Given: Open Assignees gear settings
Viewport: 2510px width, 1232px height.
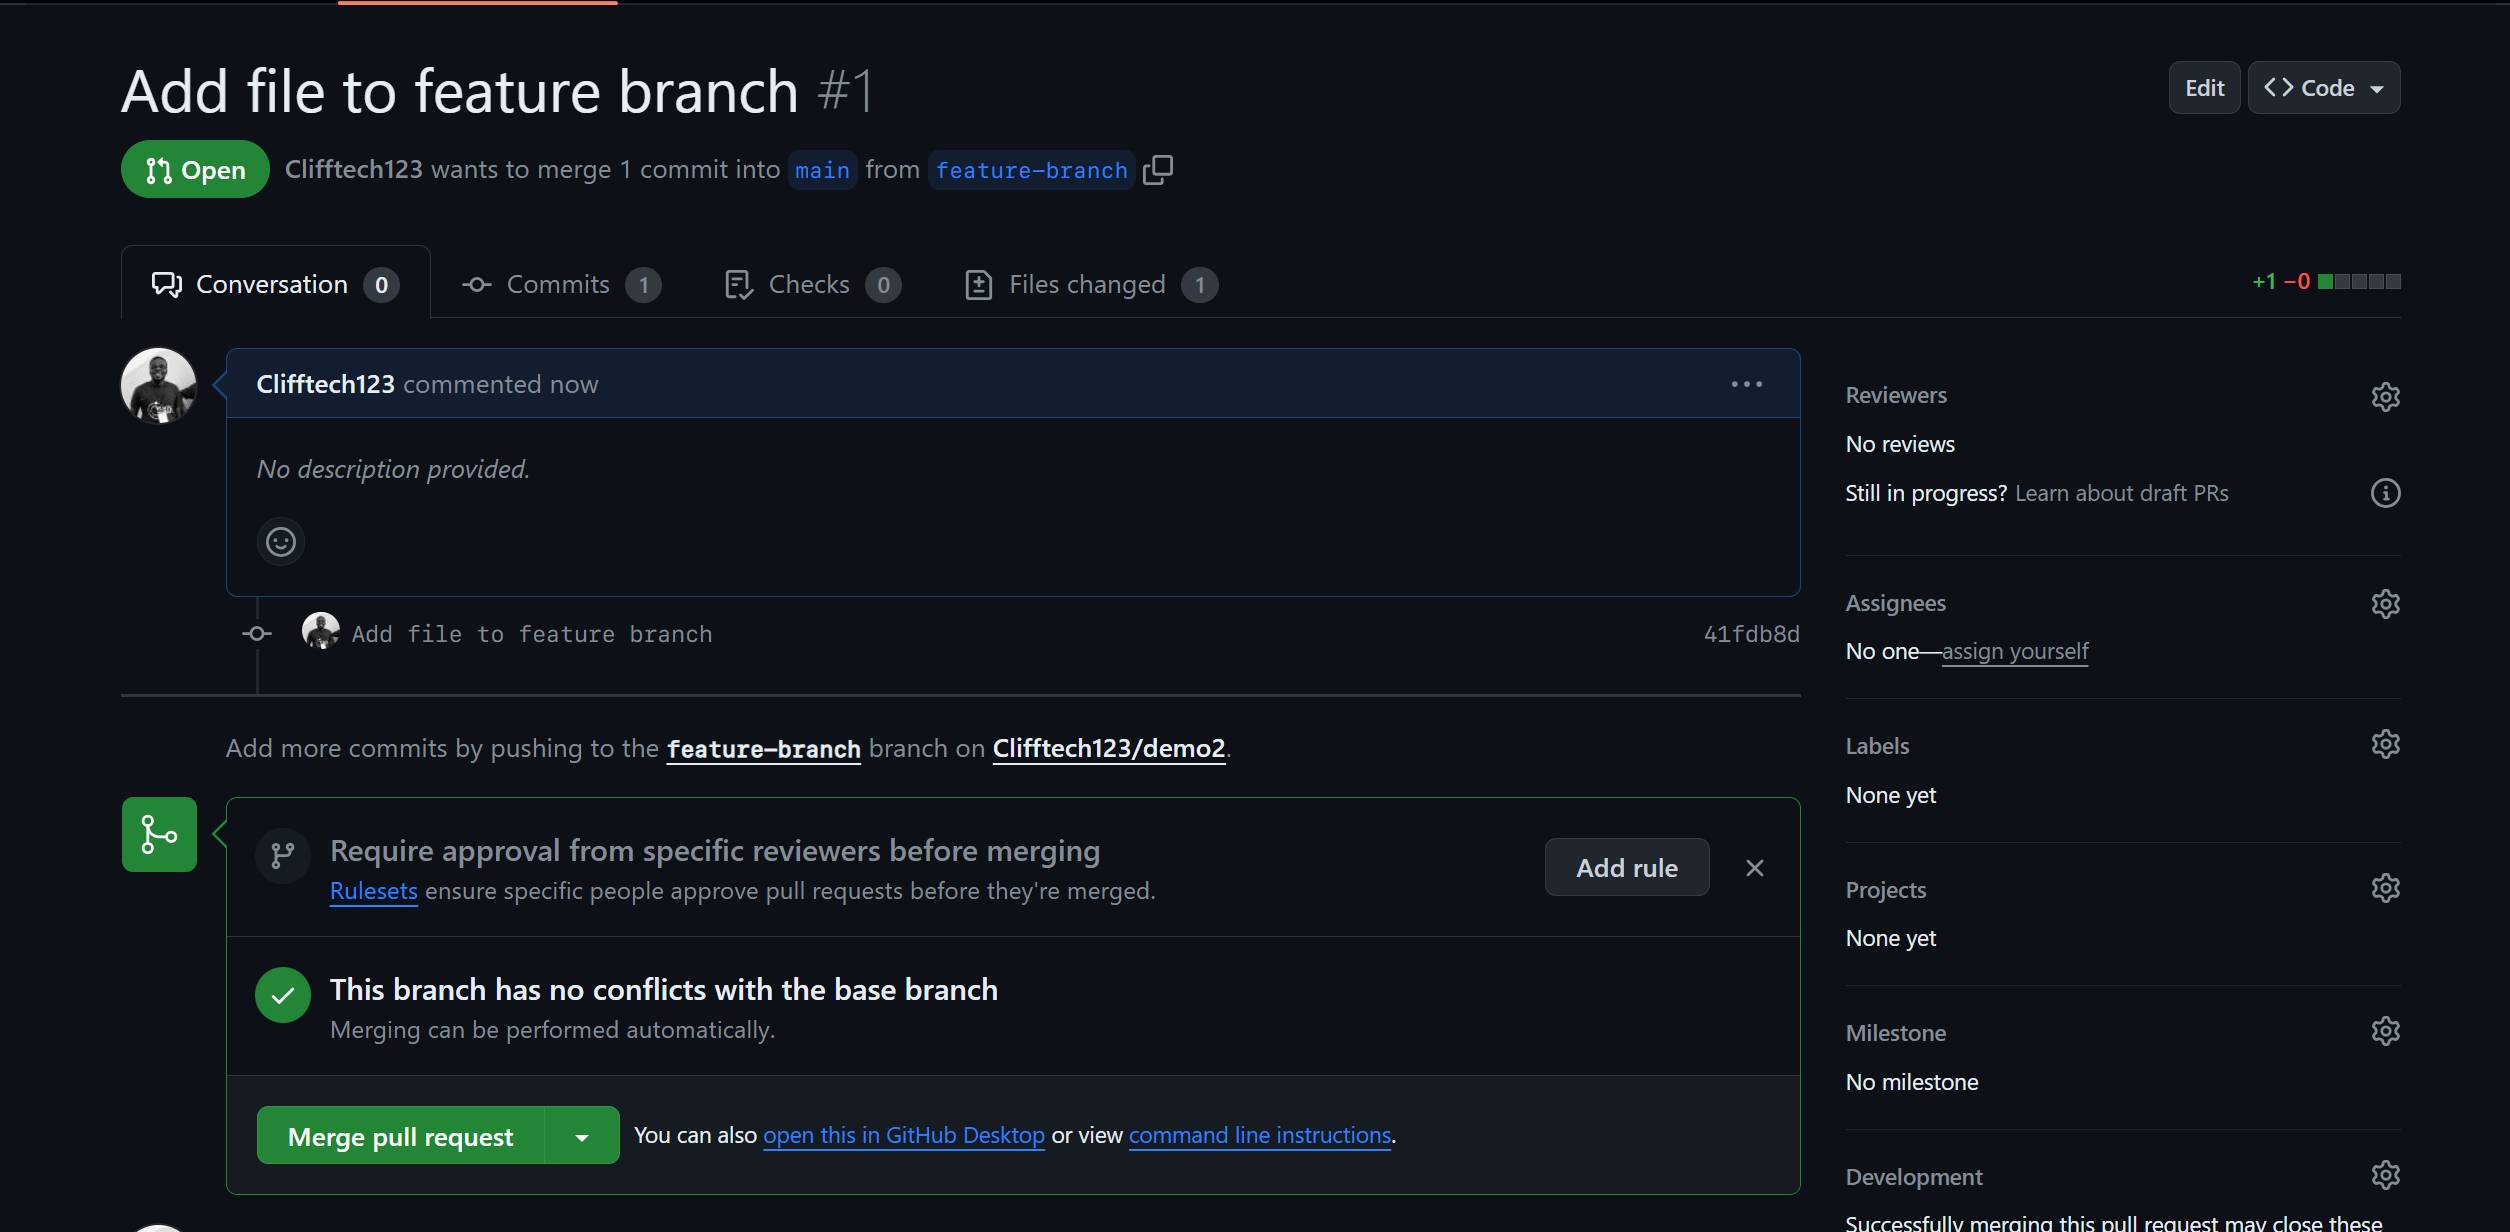Looking at the screenshot, I should [2385, 604].
